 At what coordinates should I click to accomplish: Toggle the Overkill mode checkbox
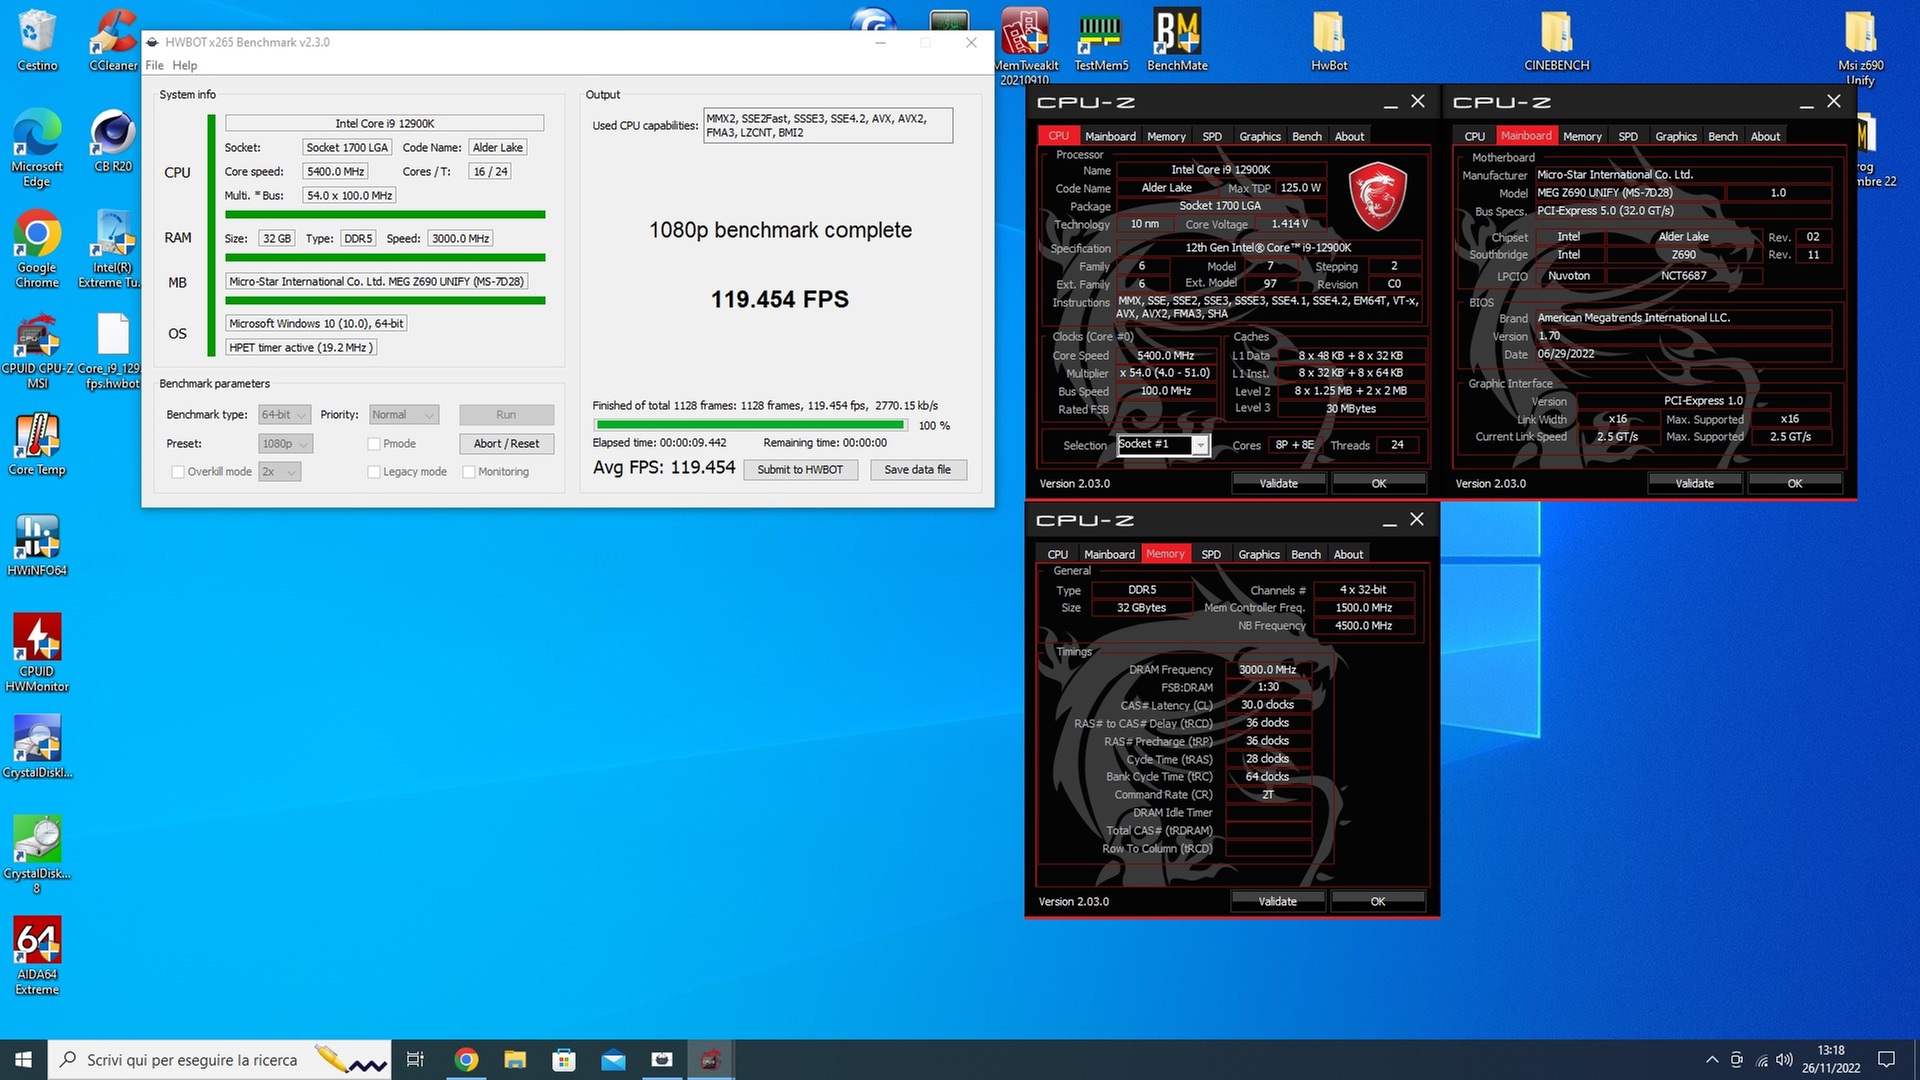point(178,472)
